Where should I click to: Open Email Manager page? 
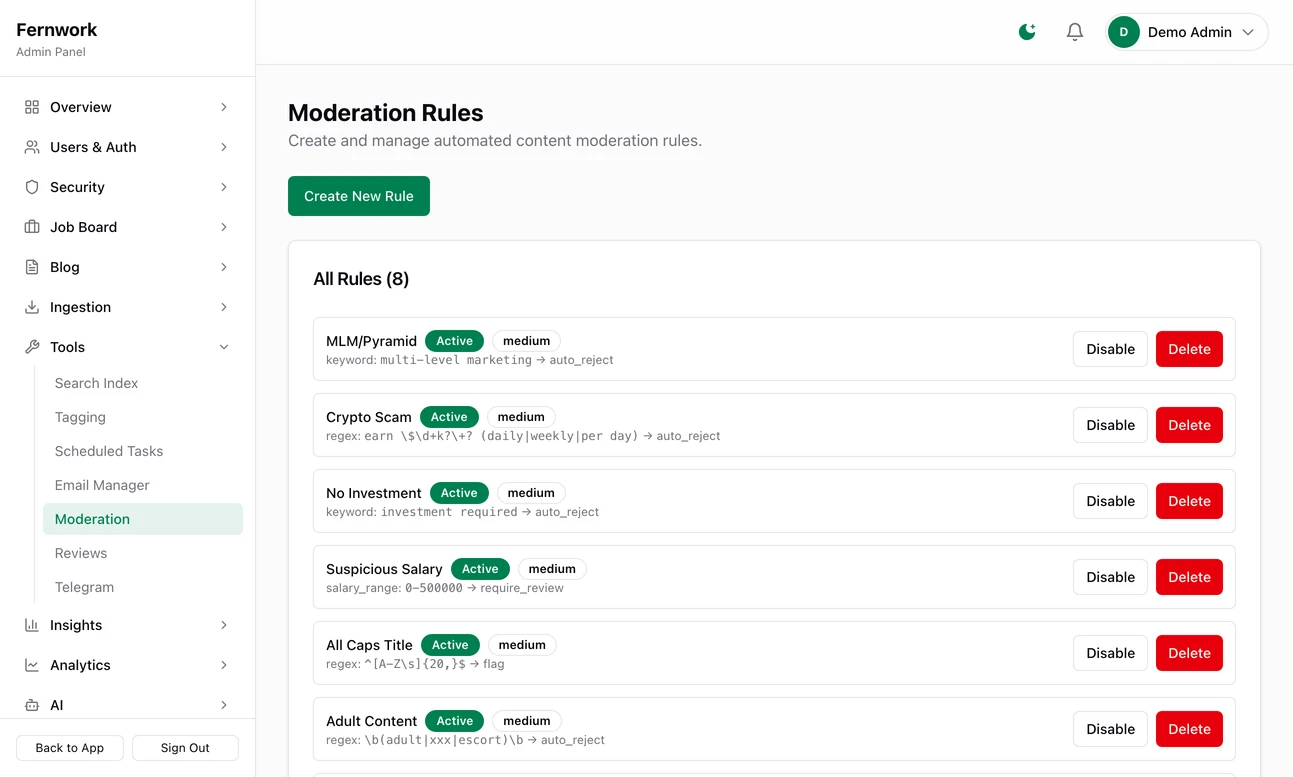pyautogui.click(x=143, y=485)
